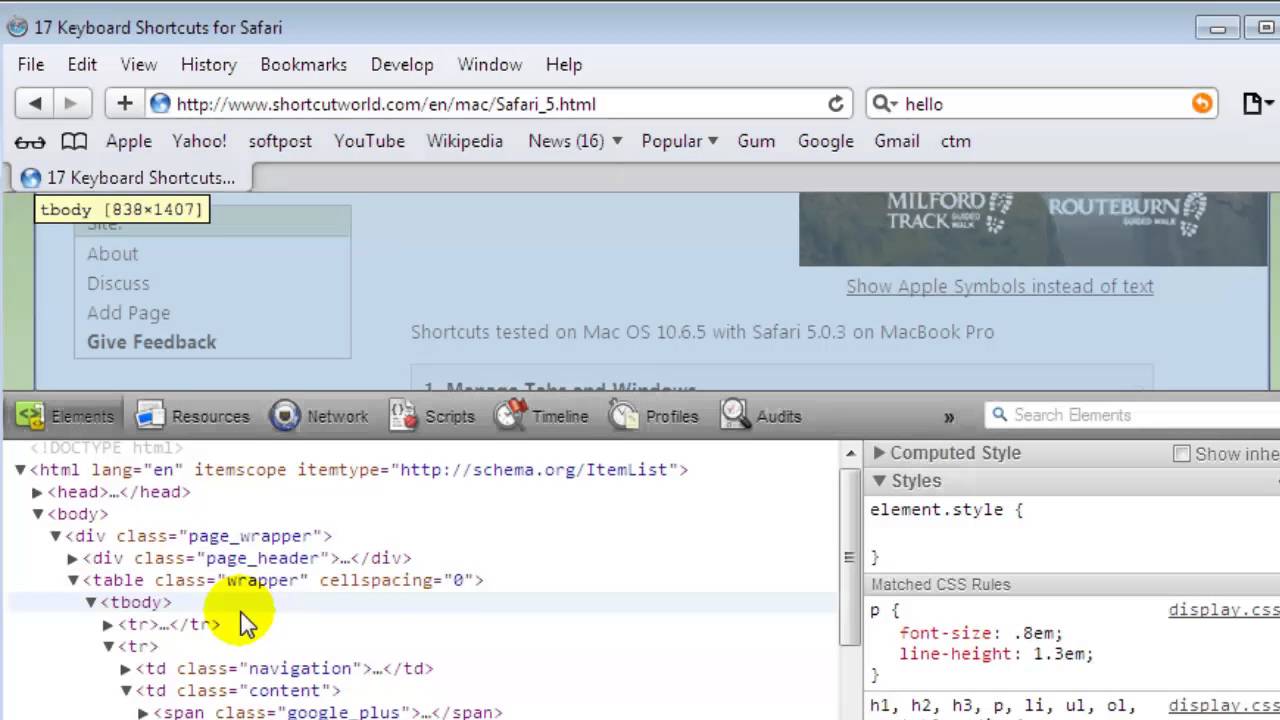Image resolution: width=1280 pixels, height=720 pixels.
Task: Expand the div page_header node
Action: (x=73, y=558)
